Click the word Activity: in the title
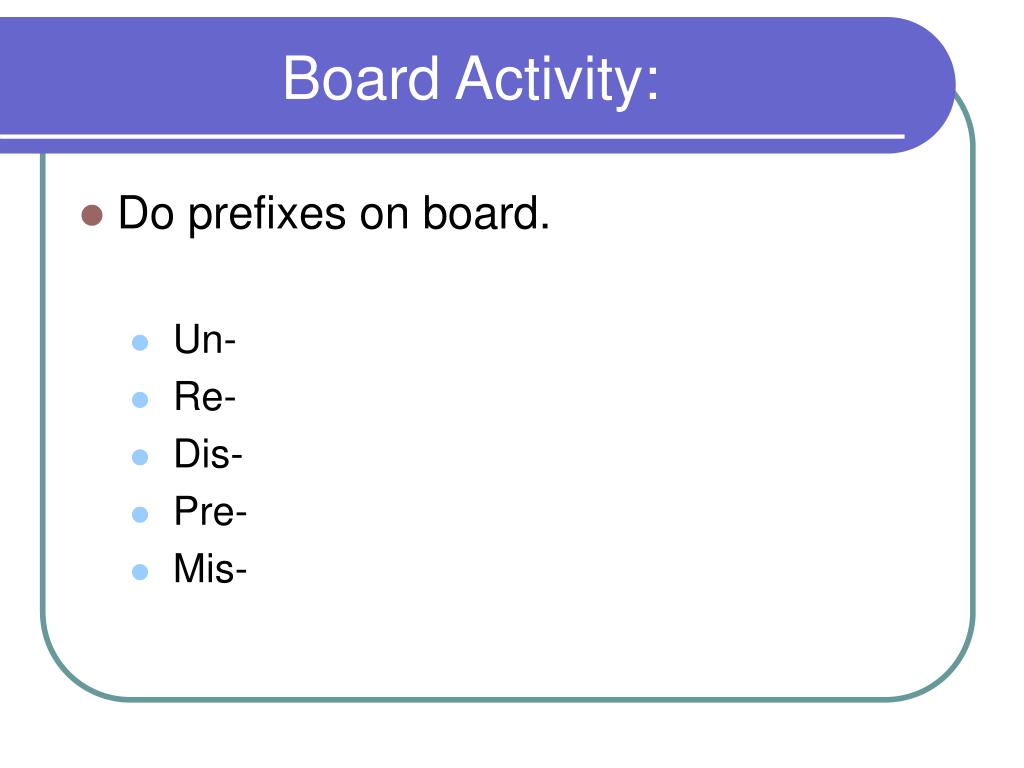The image size is (1024, 768). pyautogui.click(x=558, y=81)
